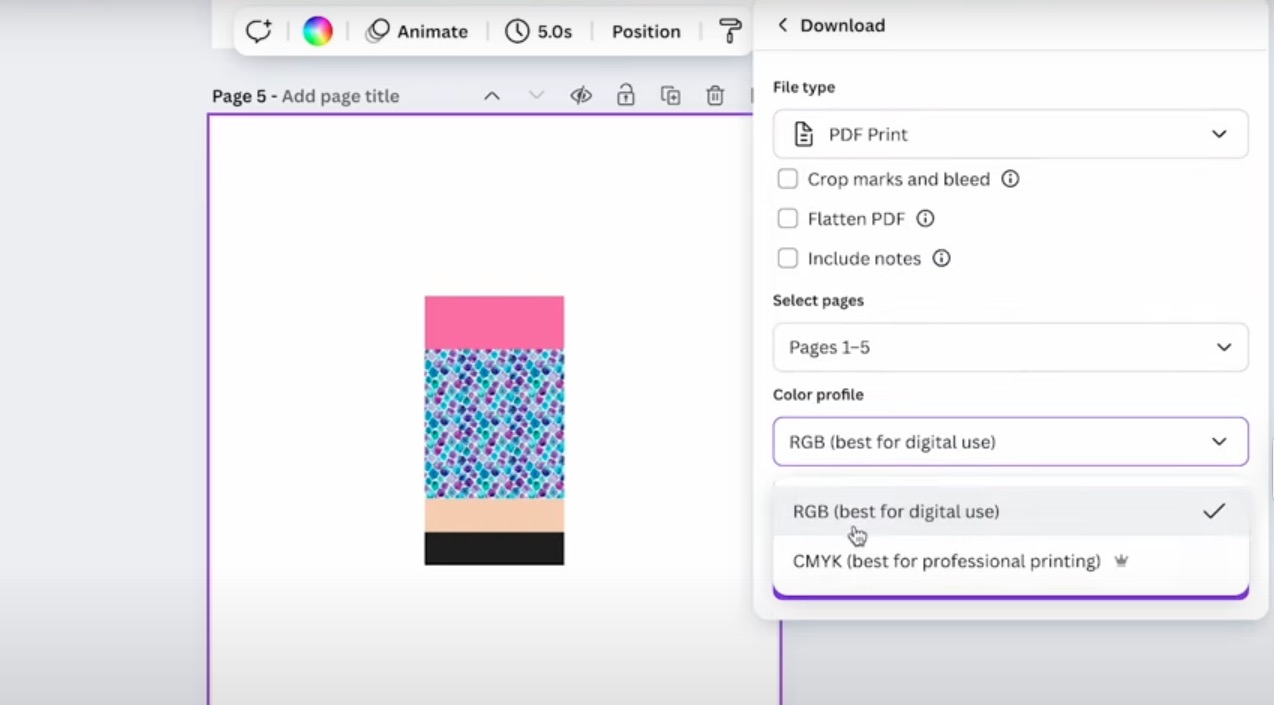This screenshot has height=705, width=1274.
Task: Delete page 5 with trash icon
Action: coord(715,96)
